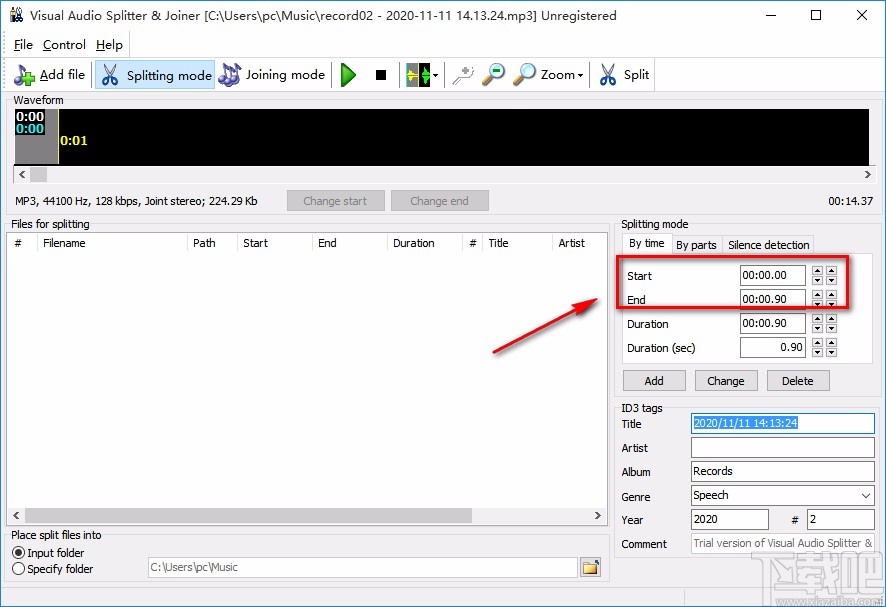This screenshot has width=886, height=607.
Task: Click the Change button under splitting mode
Action: point(726,381)
